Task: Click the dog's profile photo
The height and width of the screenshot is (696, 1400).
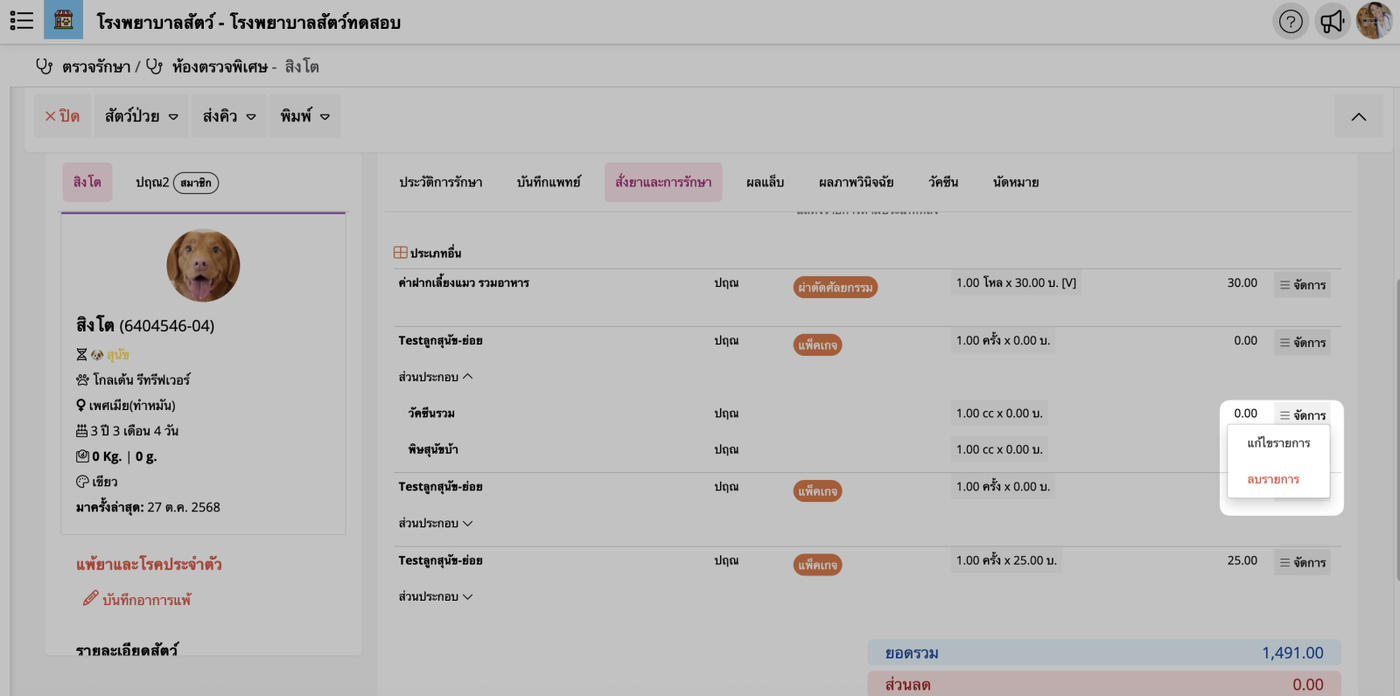Action: 203,266
